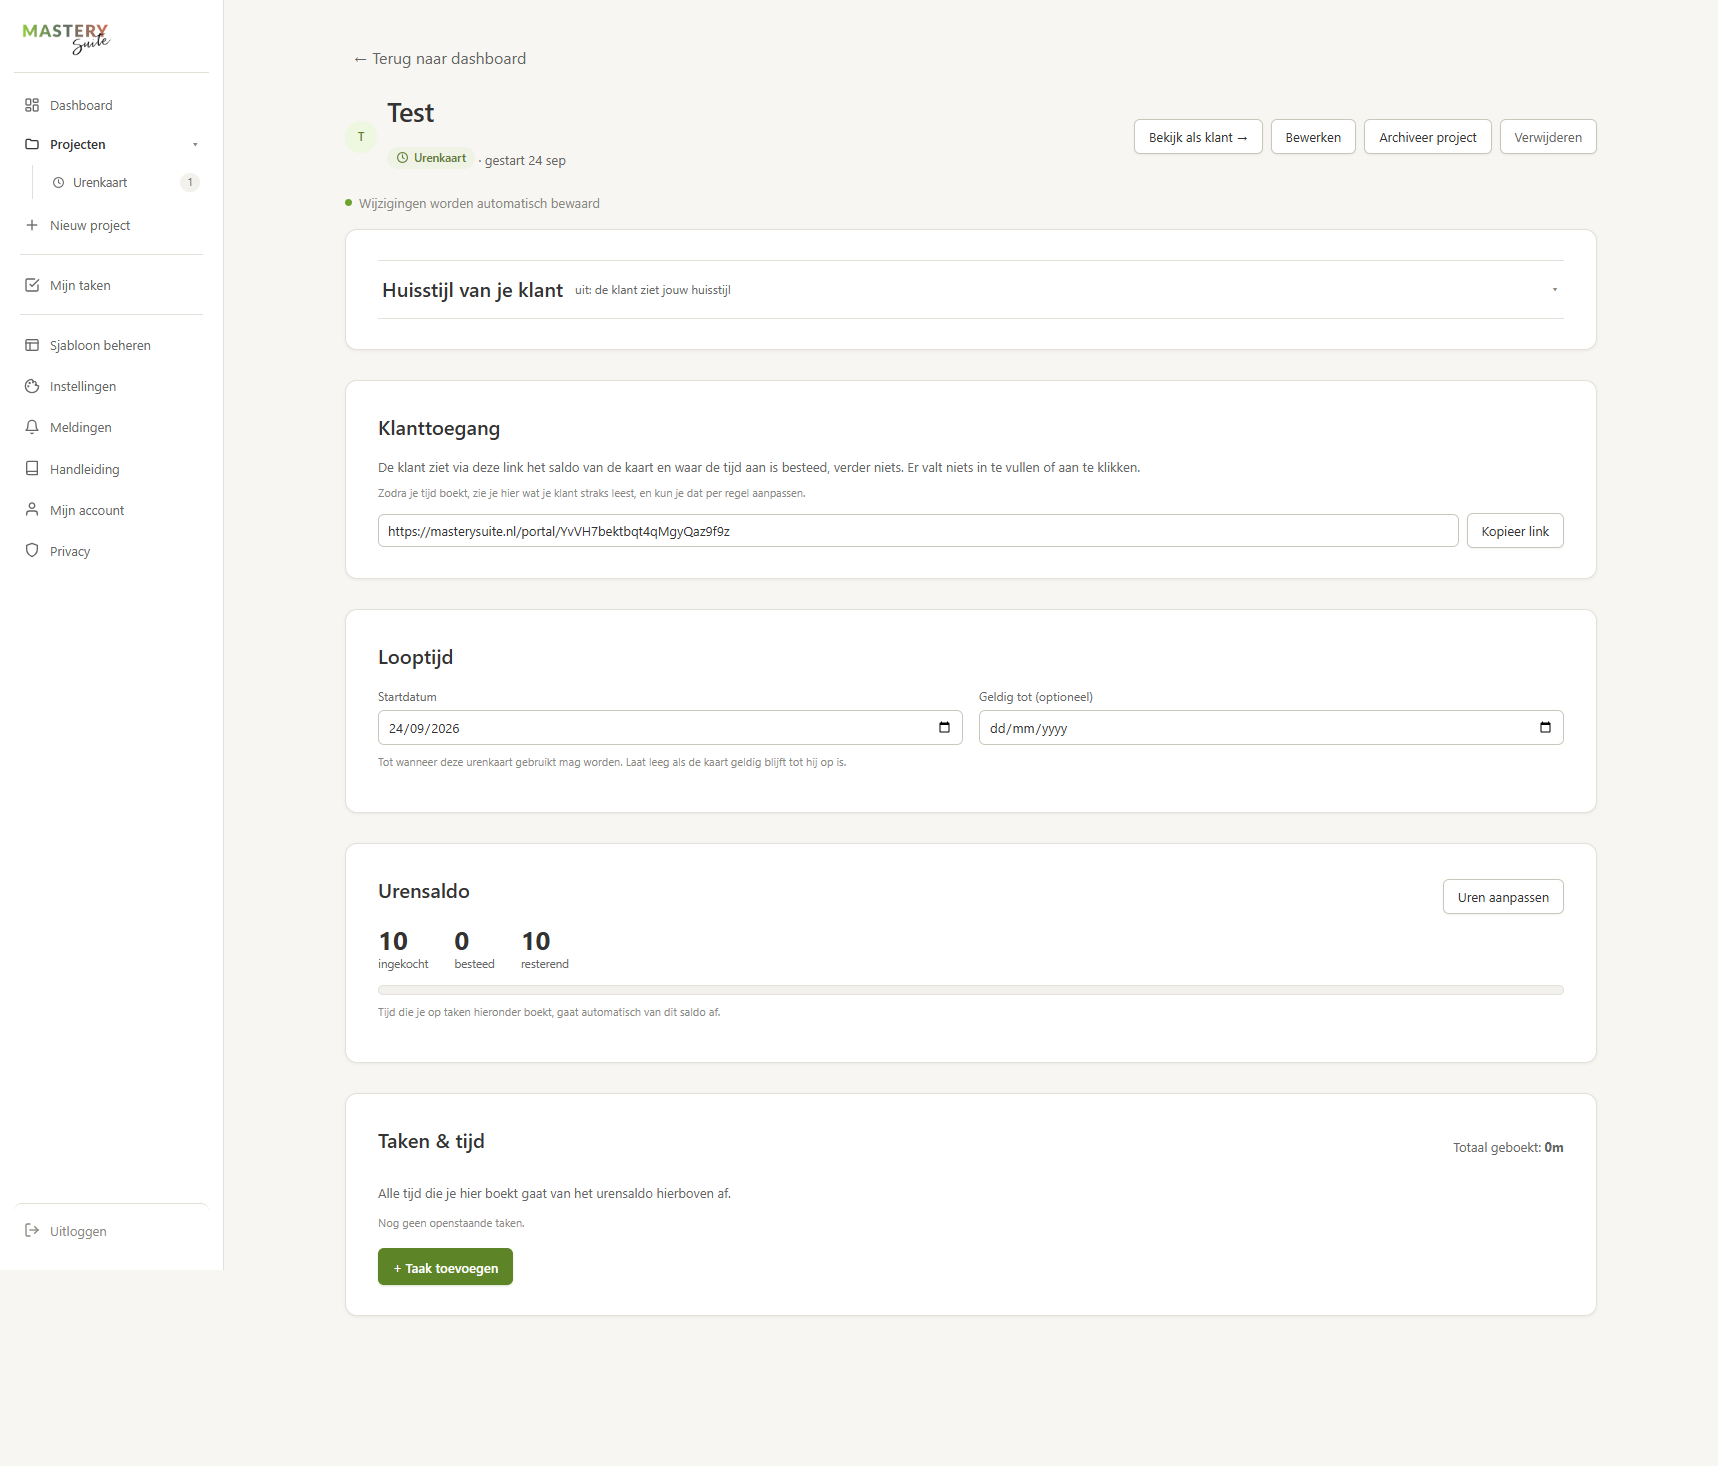1718x1466 pixels.
Task: Click the Mastery Suite logo
Action: pyautogui.click(x=66, y=38)
